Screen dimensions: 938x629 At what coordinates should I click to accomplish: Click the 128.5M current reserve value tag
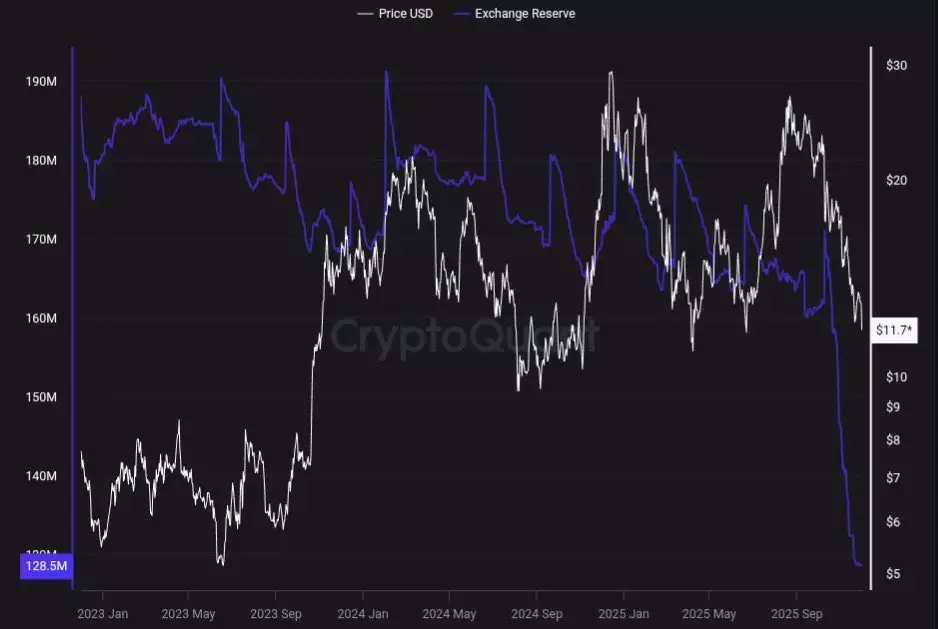[46, 567]
